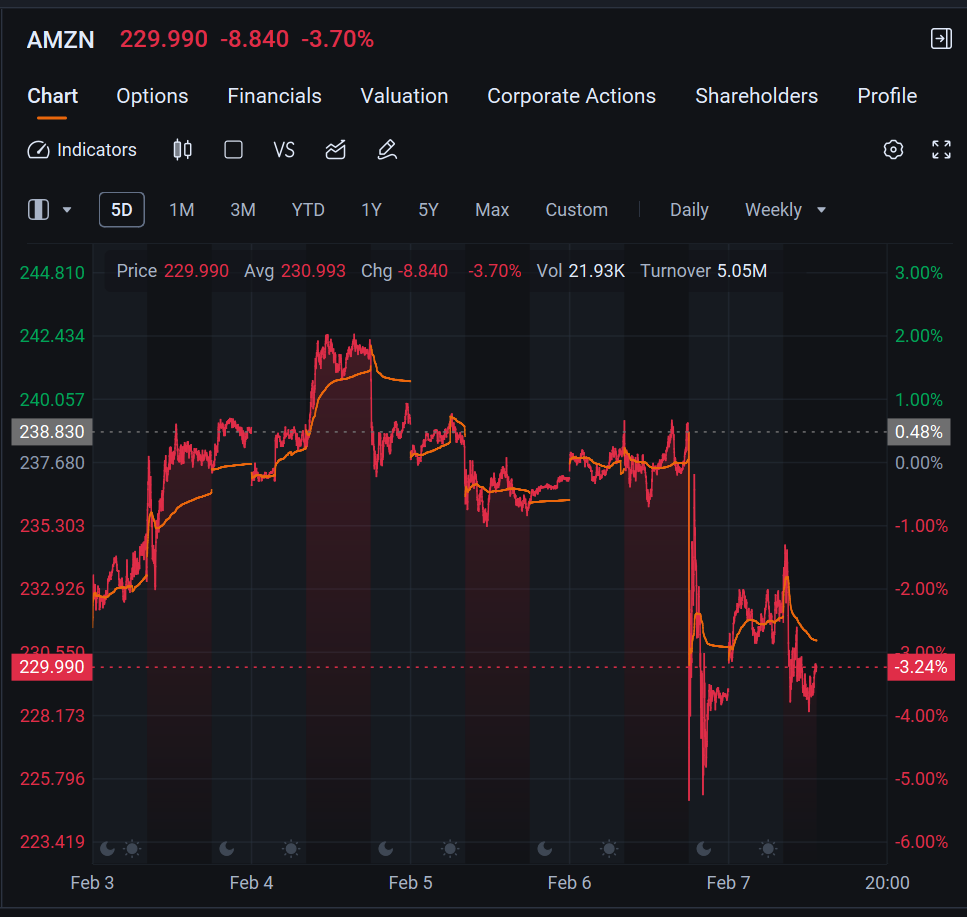The width and height of the screenshot is (967, 917).
Task: Open the Profile tab
Action: 887,96
